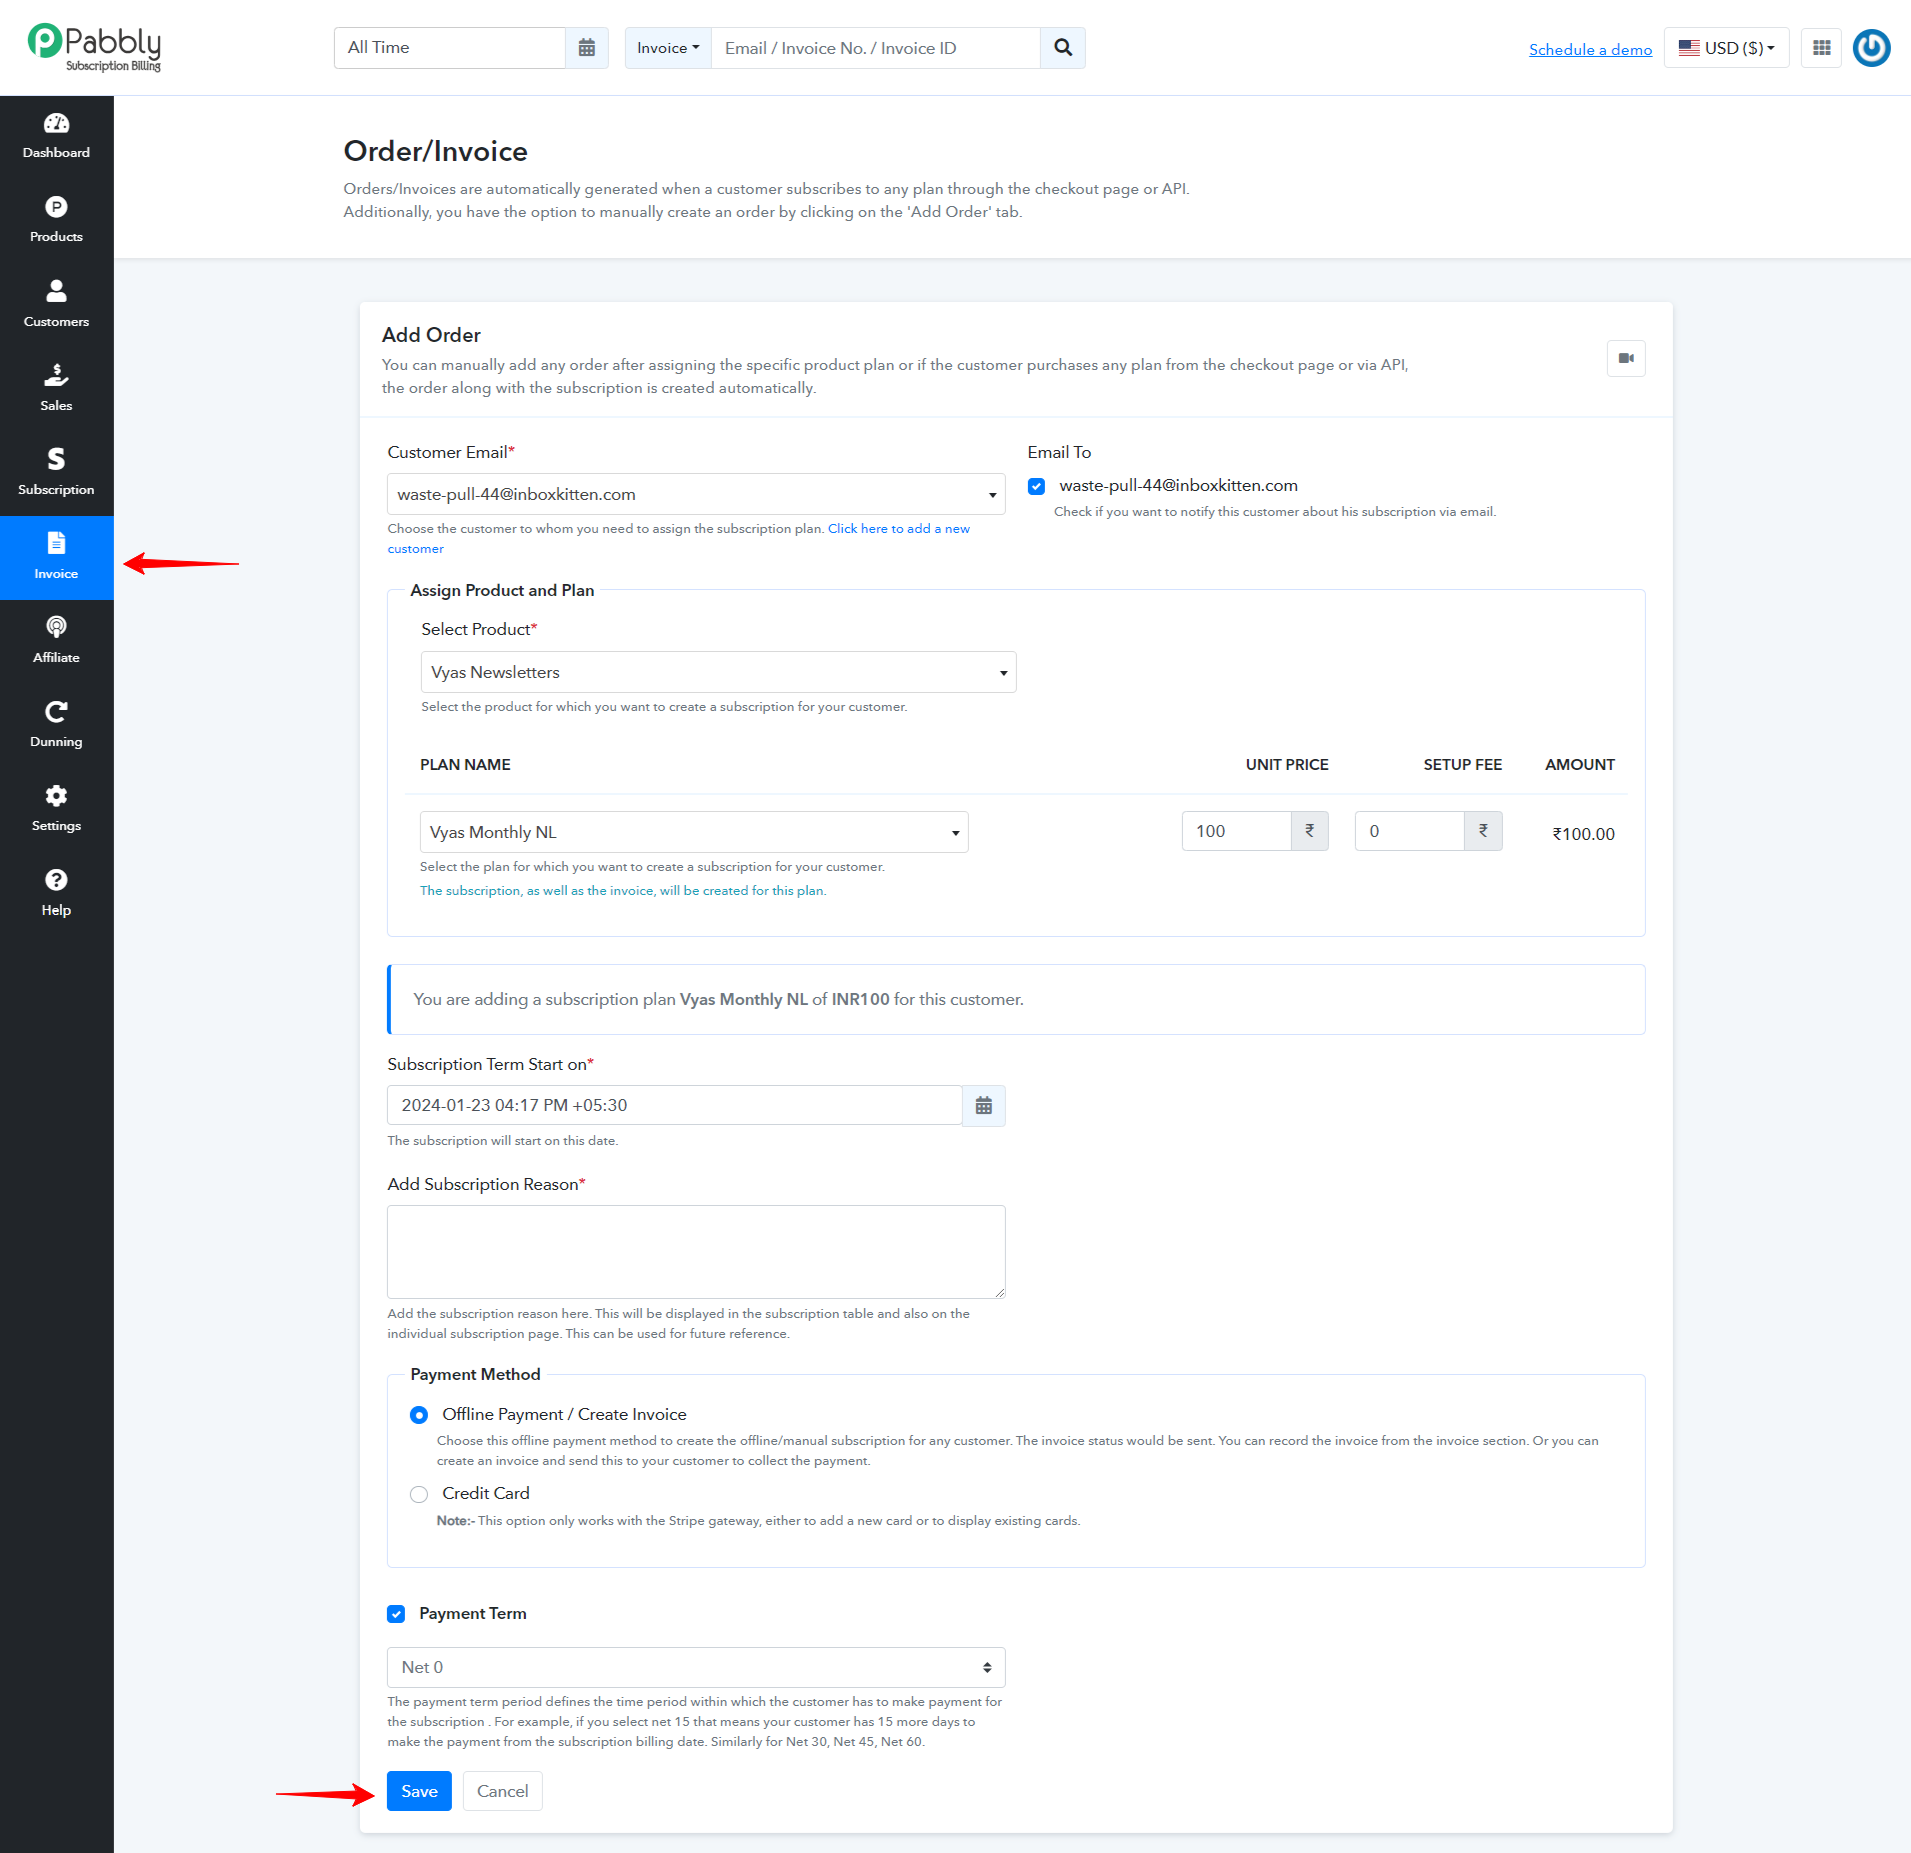
Task: Click the Cancel button
Action: coord(502,1791)
